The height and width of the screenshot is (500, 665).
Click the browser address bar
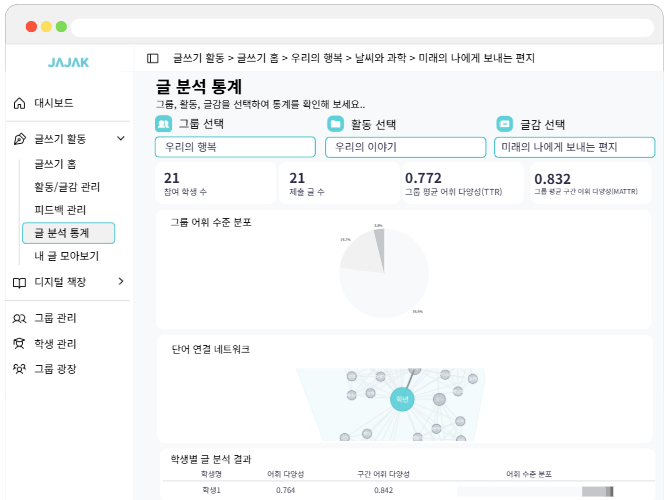click(362, 27)
